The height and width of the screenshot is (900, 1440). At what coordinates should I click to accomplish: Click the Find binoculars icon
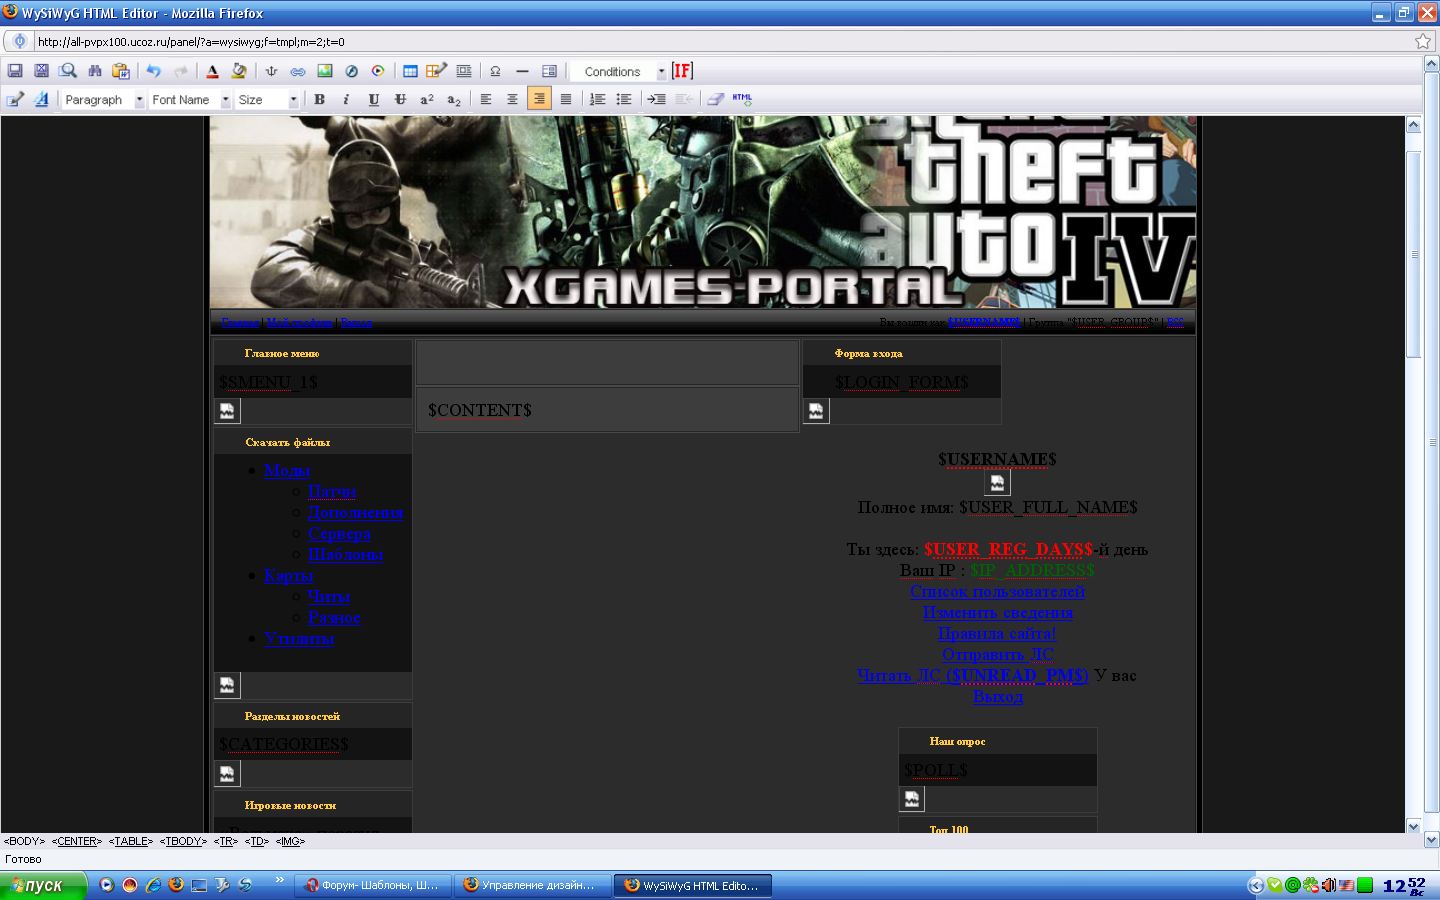point(95,71)
